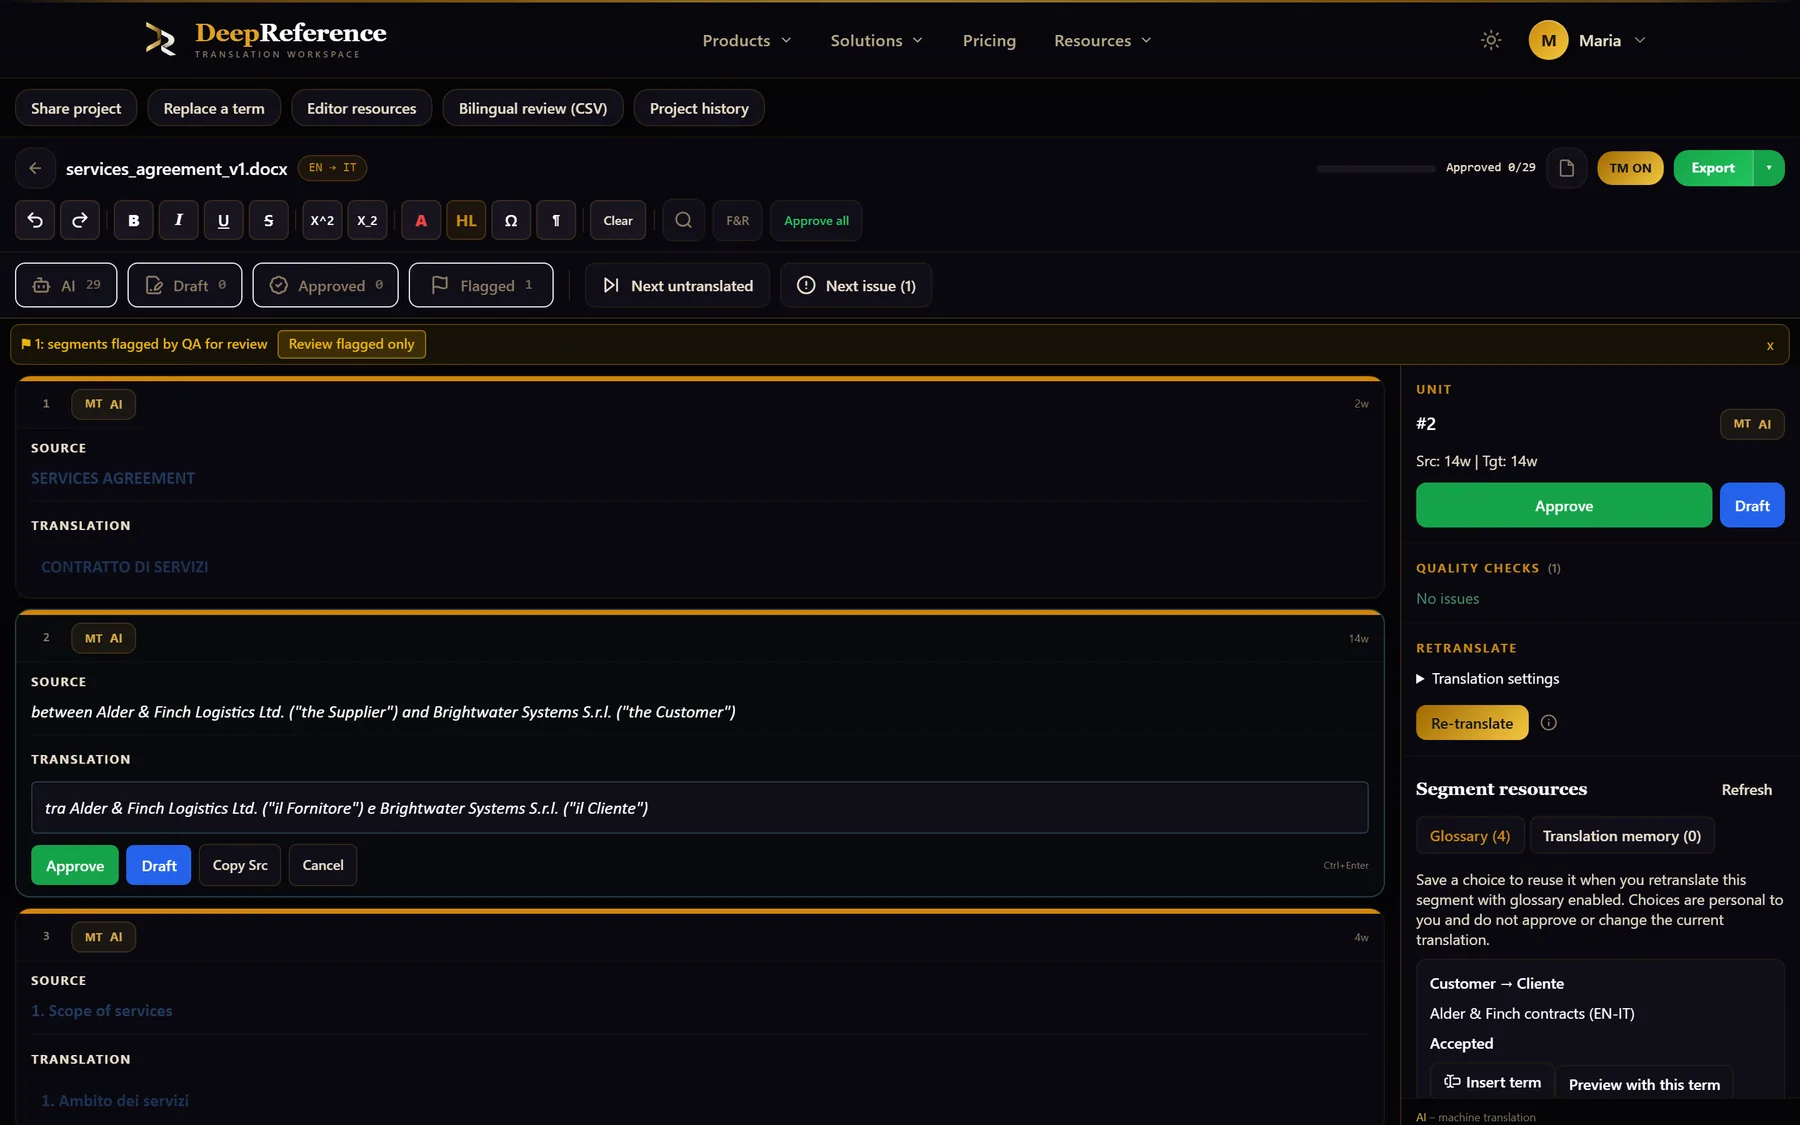
Task: Open the Export options dropdown arrow
Action: tap(1769, 168)
